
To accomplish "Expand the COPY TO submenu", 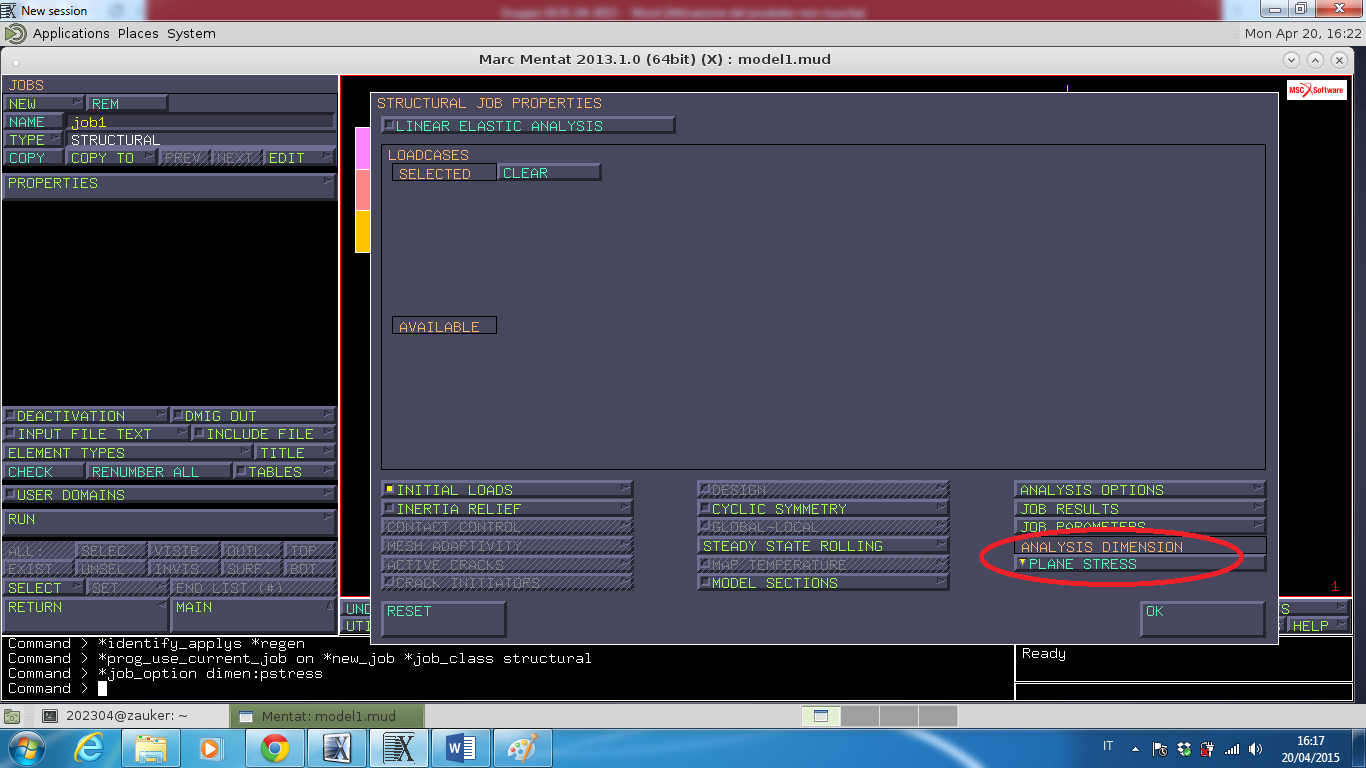I will (x=112, y=158).
